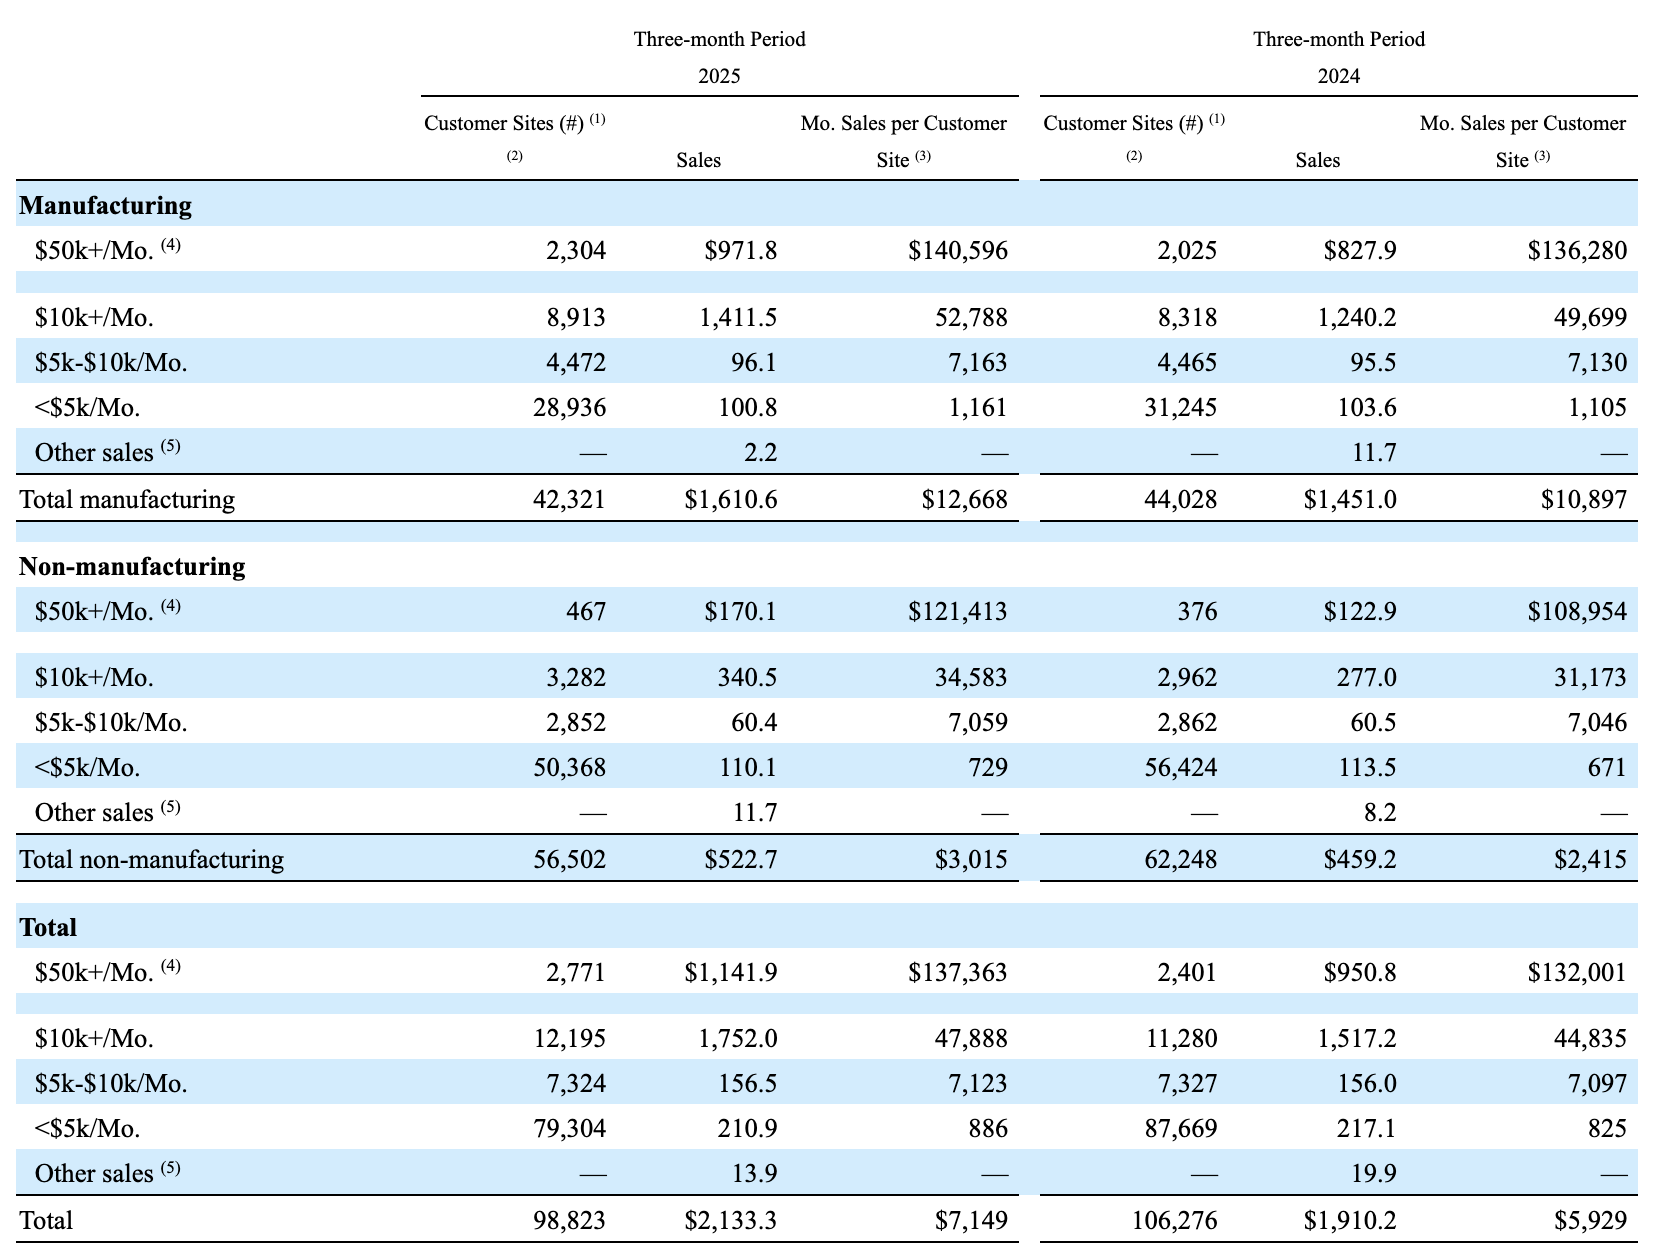Click the $10k+/Mo. row label under Total
Screen dimensions: 1662x1254
[93, 1038]
